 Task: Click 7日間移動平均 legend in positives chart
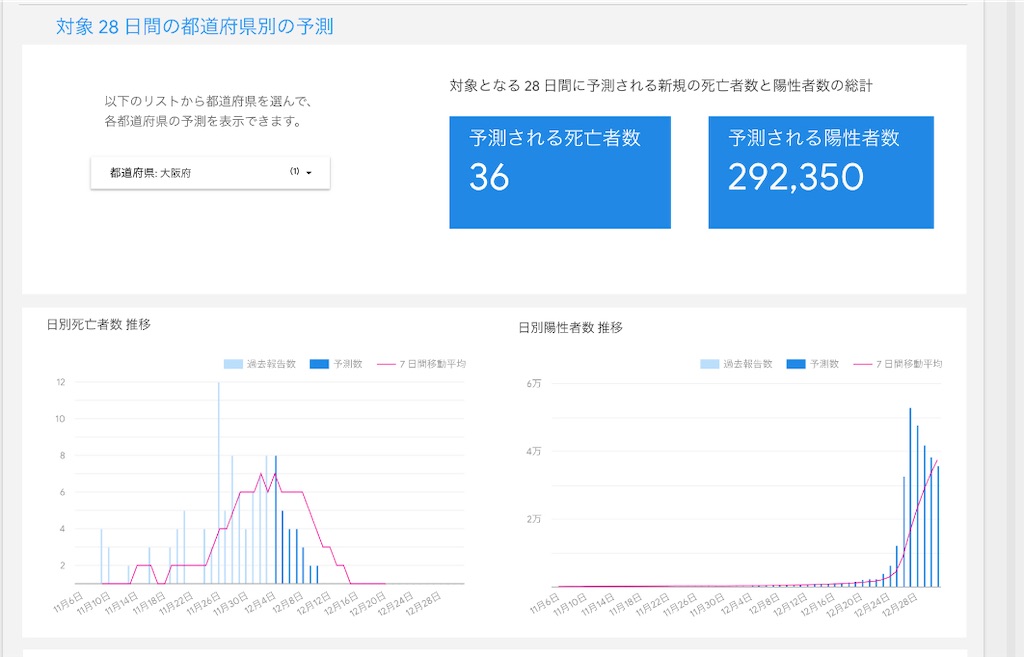[898, 364]
